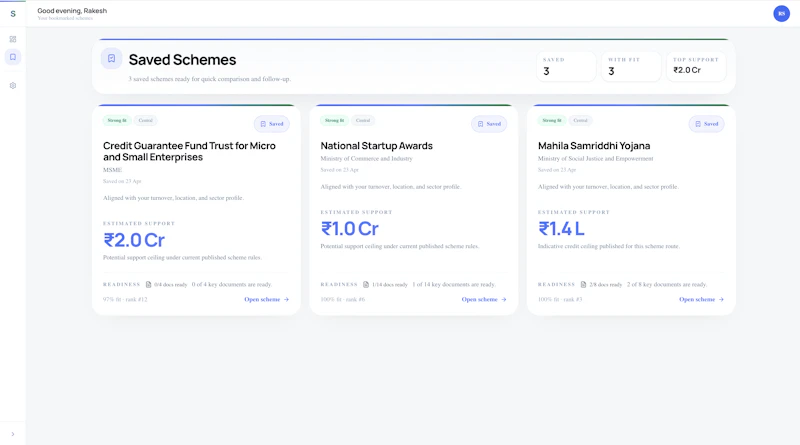The image size is (800, 445).
Task: Click the Saved Schemes header bookmark icon
Action: [111, 59]
